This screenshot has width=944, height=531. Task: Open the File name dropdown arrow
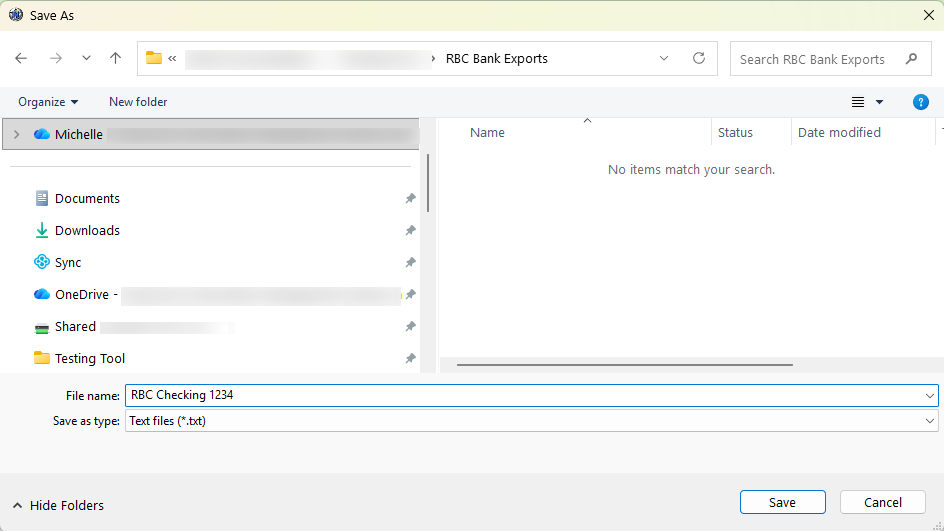click(x=930, y=396)
